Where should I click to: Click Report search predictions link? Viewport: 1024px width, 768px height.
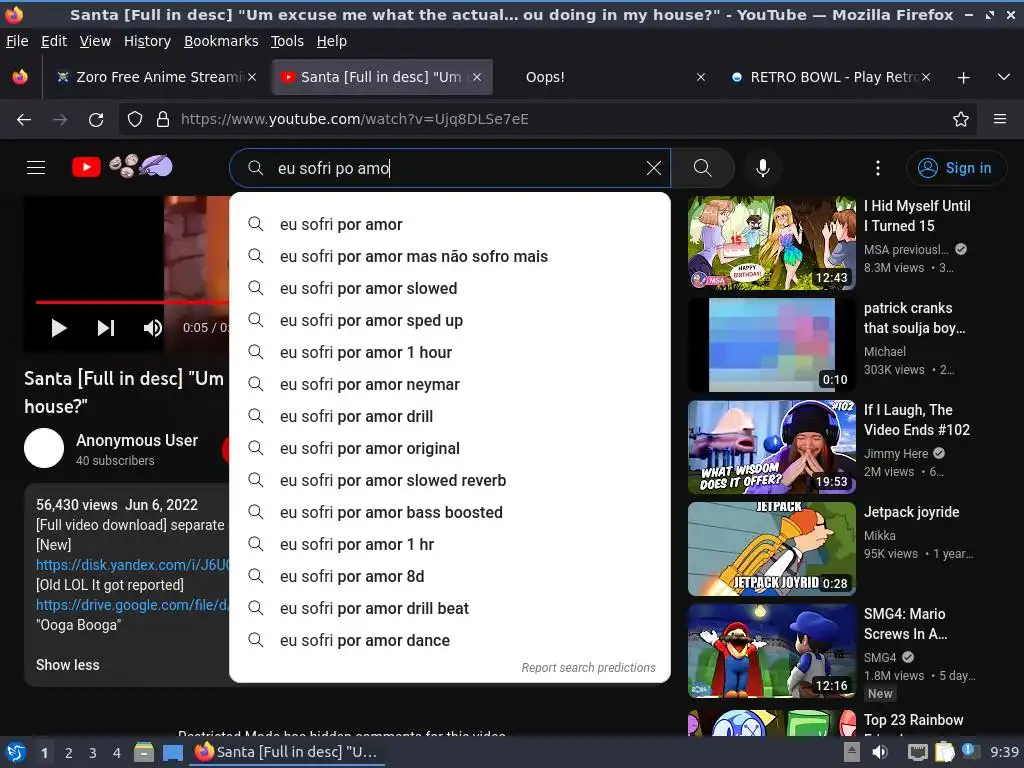(x=588, y=667)
